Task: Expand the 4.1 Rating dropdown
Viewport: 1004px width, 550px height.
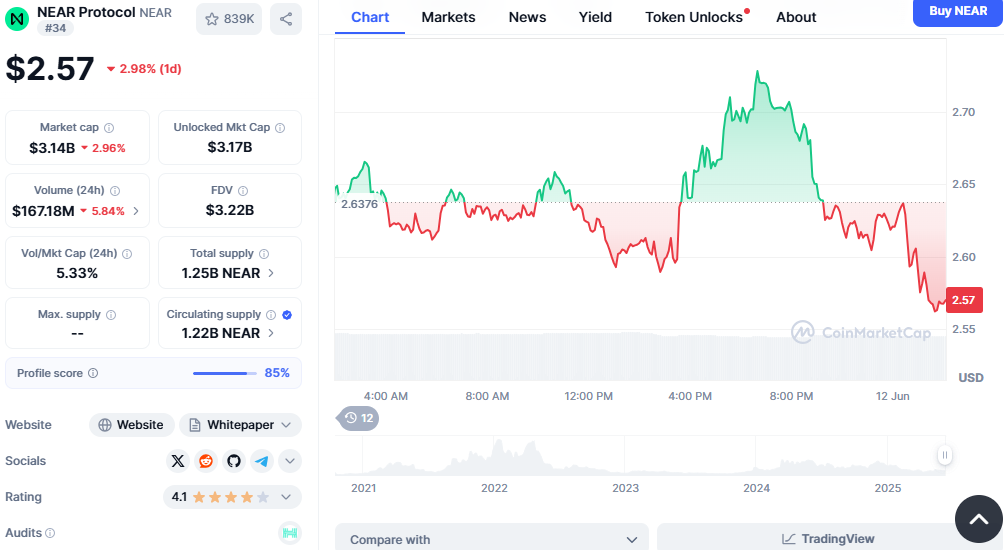Action: pyautogui.click(x=232, y=497)
